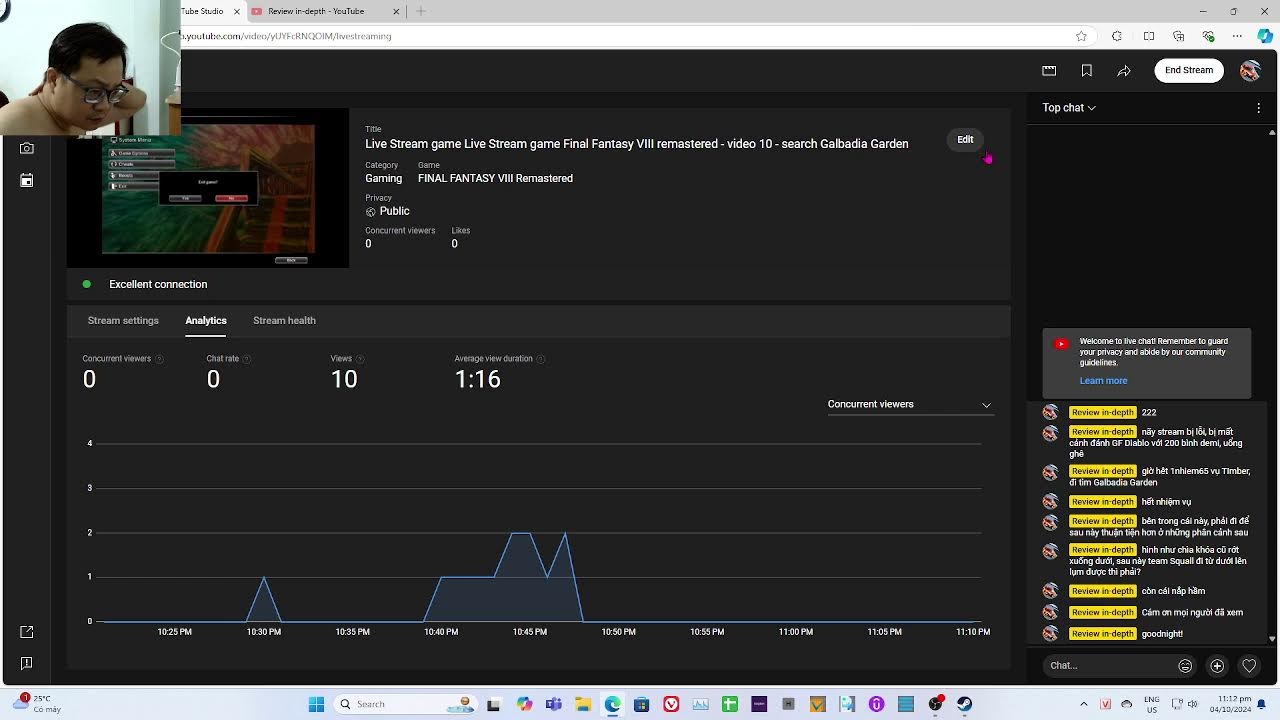The height and width of the screenshot is (720, 1280).
Task: Click the 'goodnight!' chat message
Action: tap(1162, 634)
